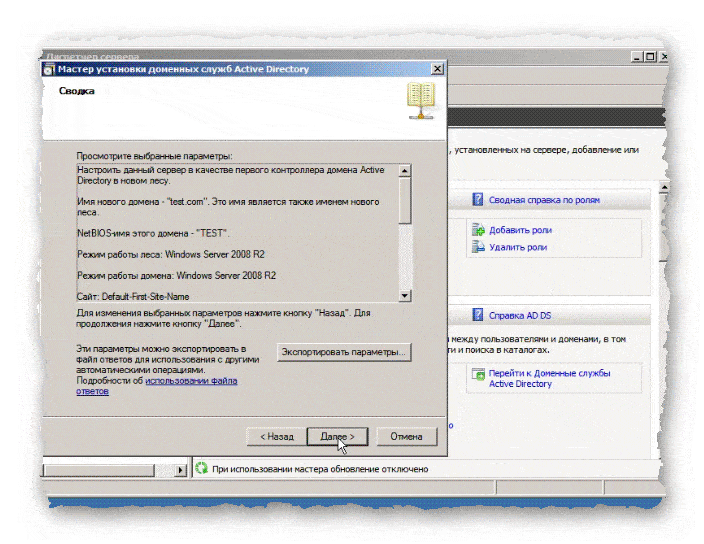Click the Сводная справка help icon
The width and height of the screenshot is (704, 544).
[478, 199]
